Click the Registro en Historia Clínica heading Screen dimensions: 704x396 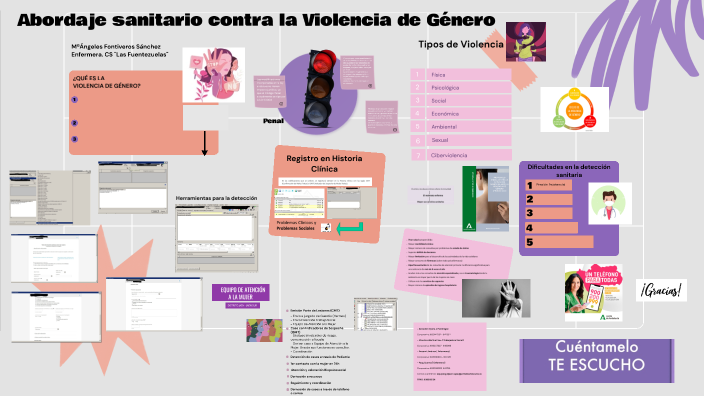324,163
